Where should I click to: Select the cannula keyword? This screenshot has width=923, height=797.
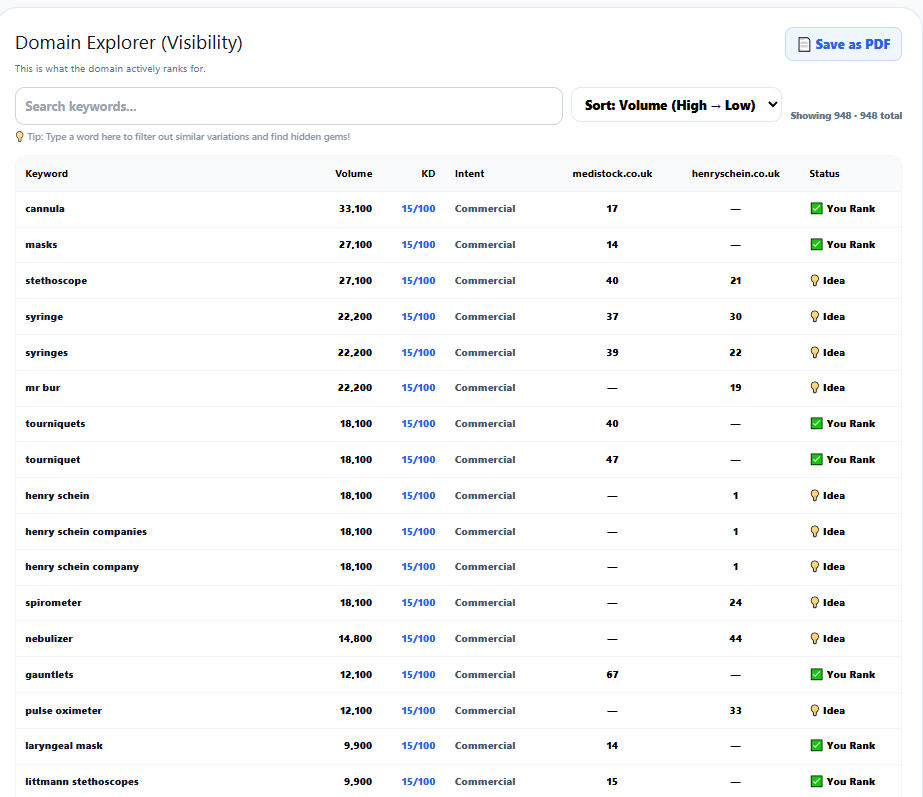click(45, 208)
